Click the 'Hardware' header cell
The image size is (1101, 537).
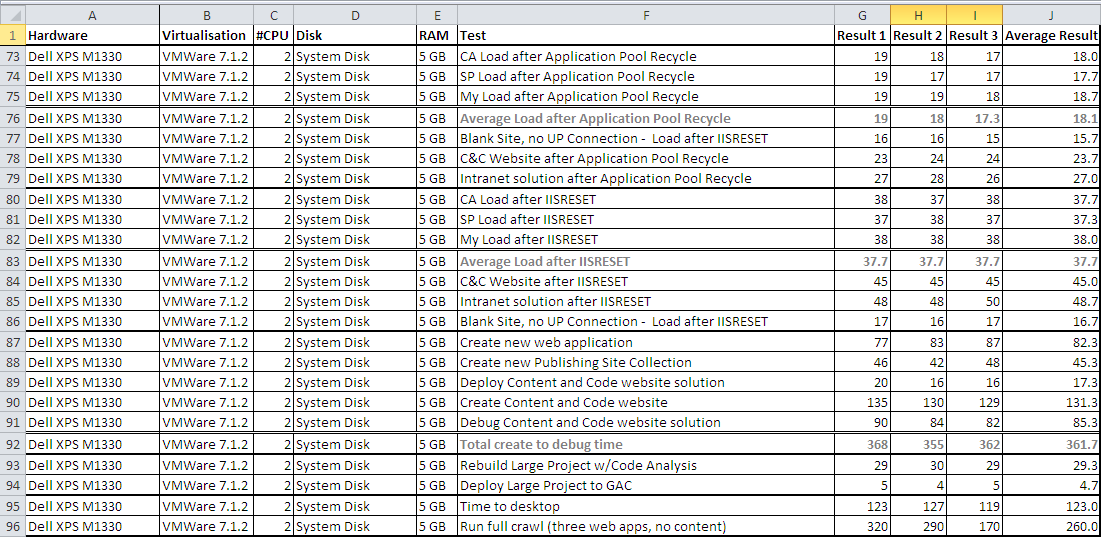coord(92,35)
